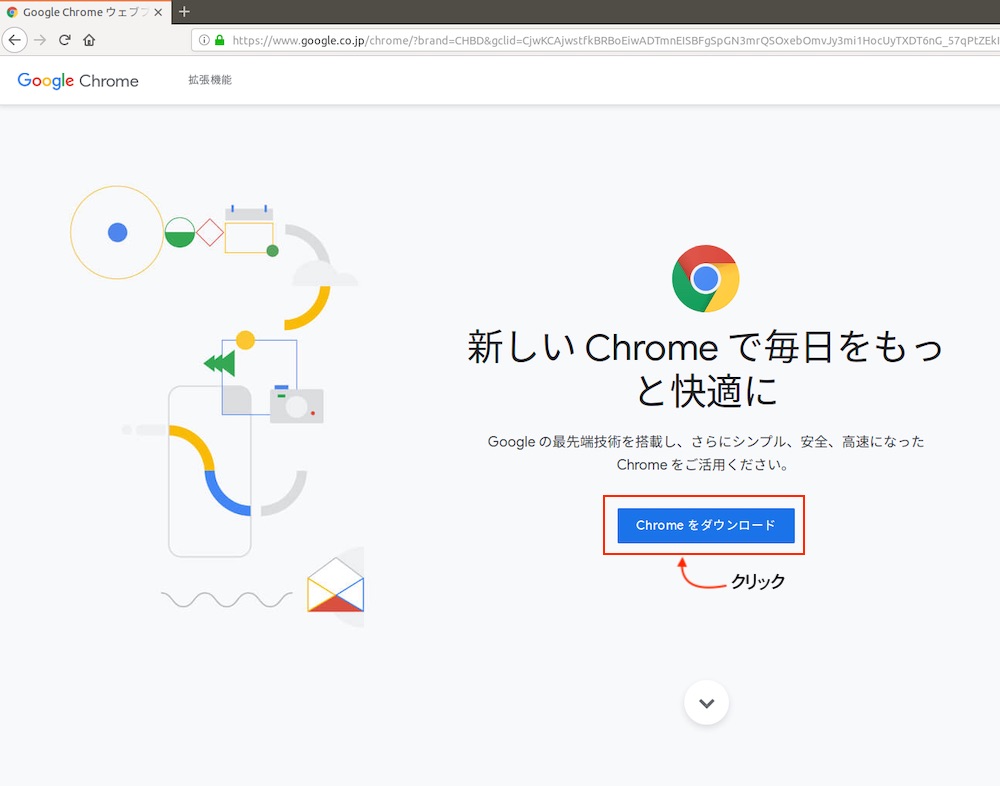Click the large Chrome logo icon
The height and width of the screenshot is (786, 1000).
(705, 279)
